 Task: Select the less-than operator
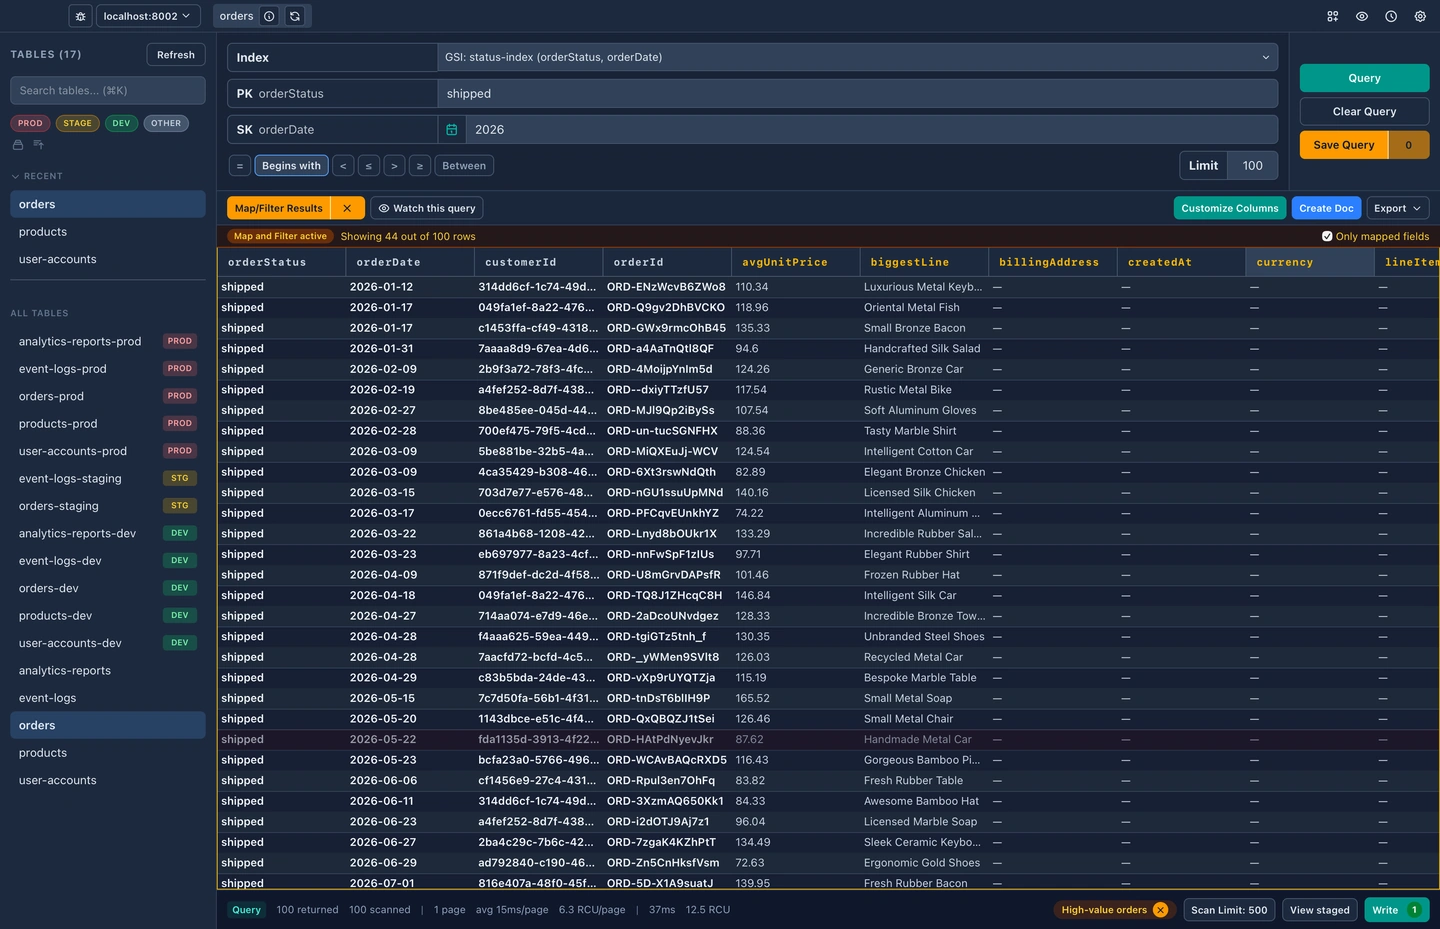(x=343, y=166)
